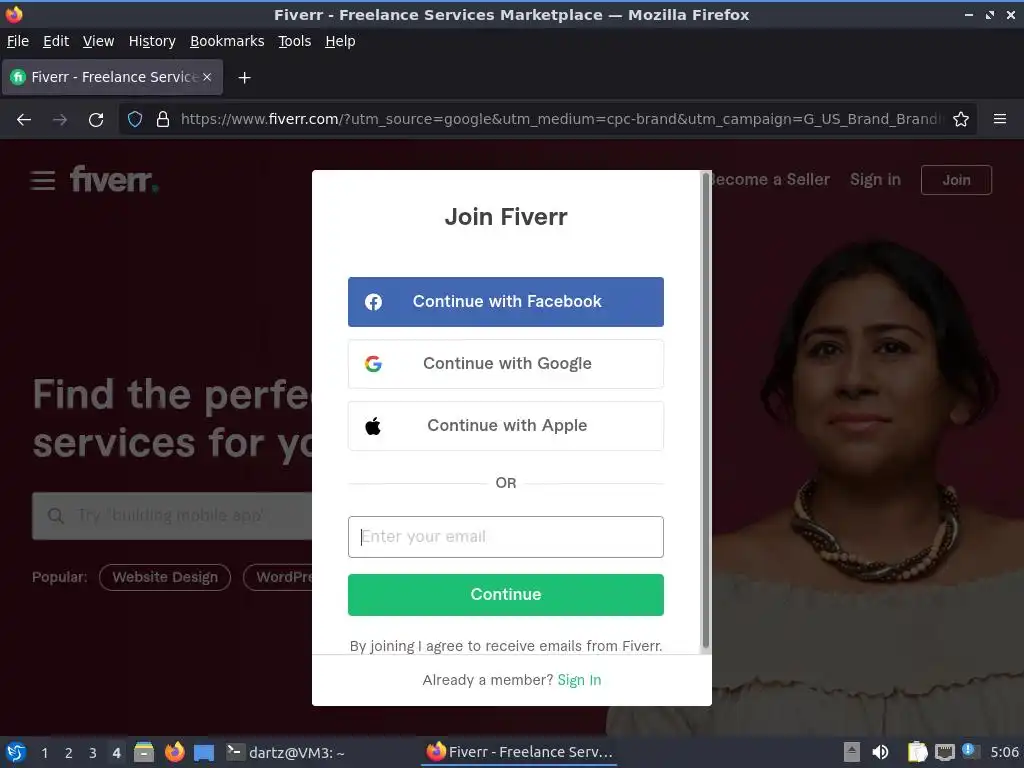
Task: Open the Tools menu
Action: (x=295, y=41)
